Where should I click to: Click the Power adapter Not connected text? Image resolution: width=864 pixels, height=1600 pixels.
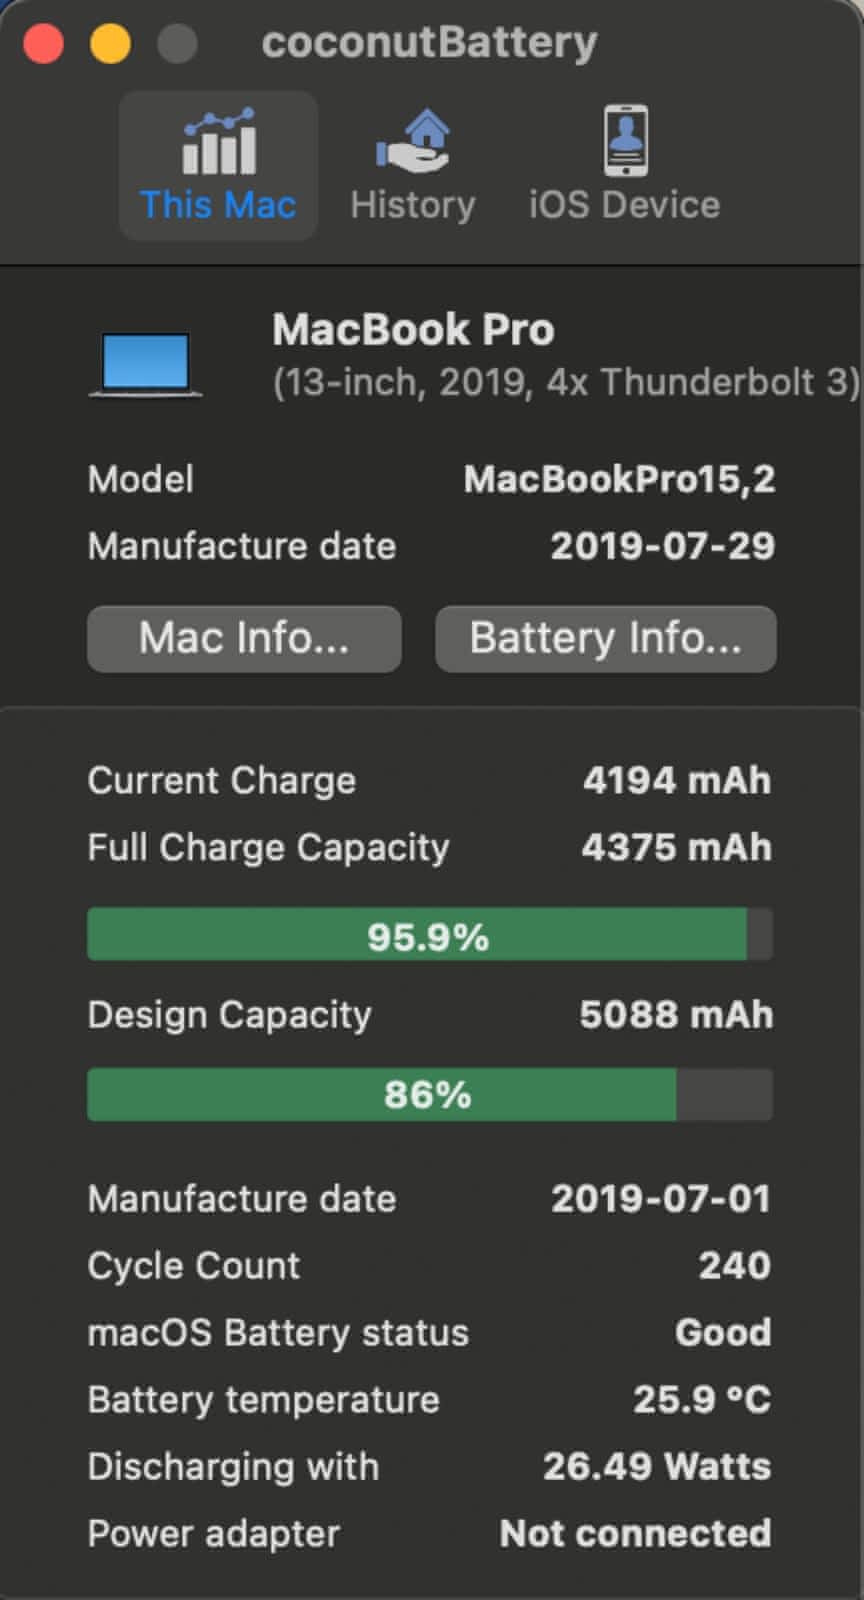[635, 1533]
